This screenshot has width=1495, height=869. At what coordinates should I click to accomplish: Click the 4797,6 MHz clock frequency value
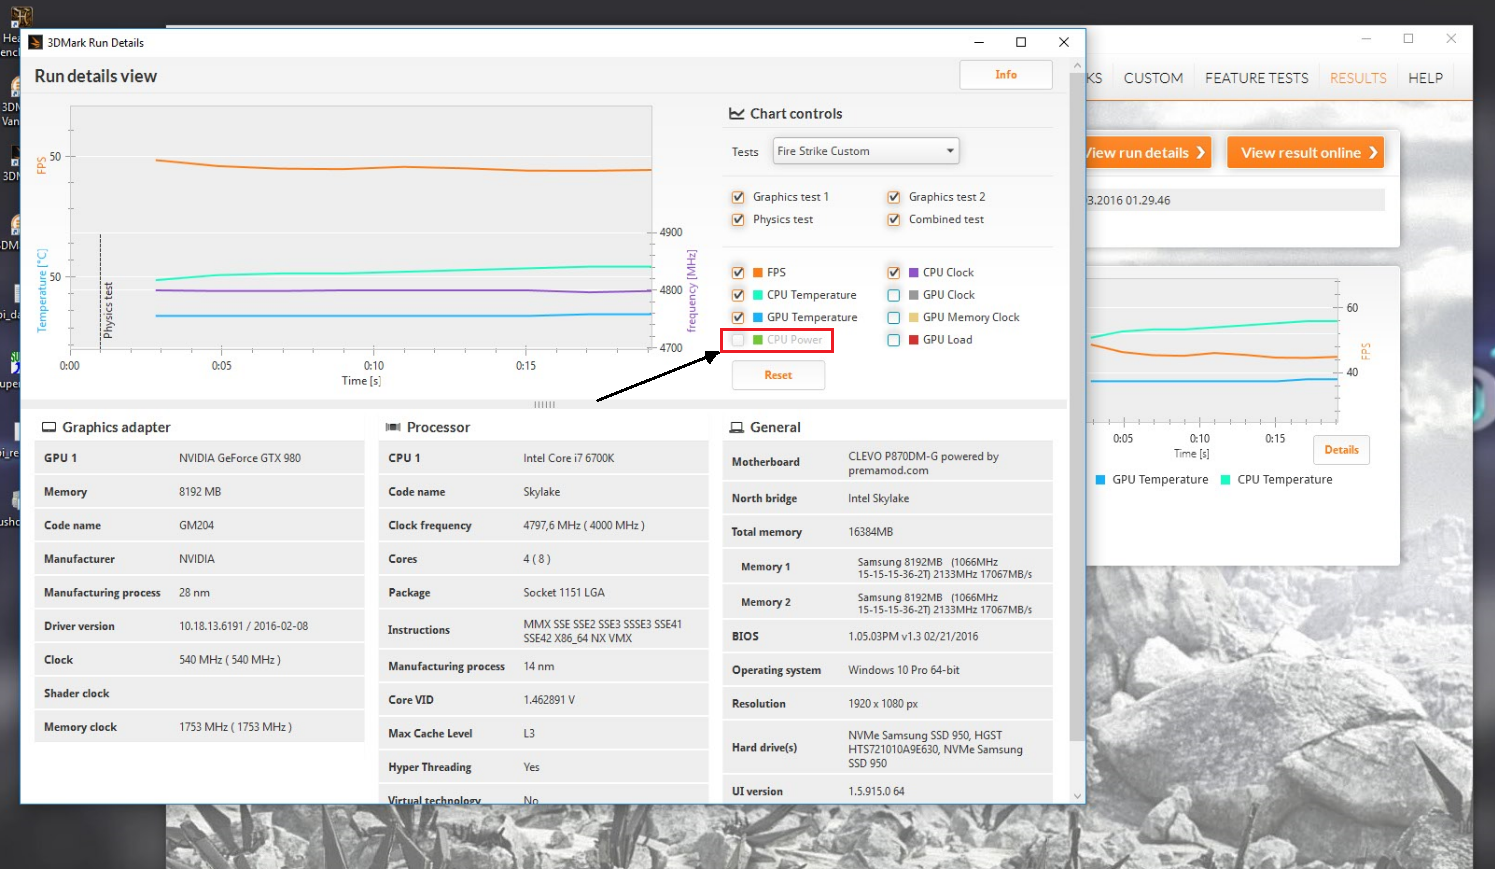coord(584,525)
